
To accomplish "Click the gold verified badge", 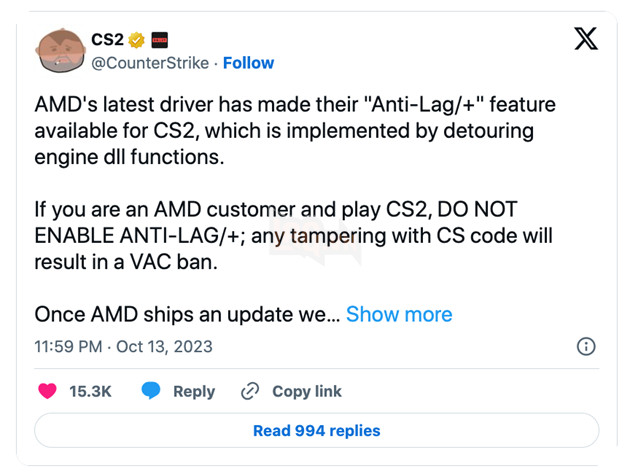I will 137,40.
